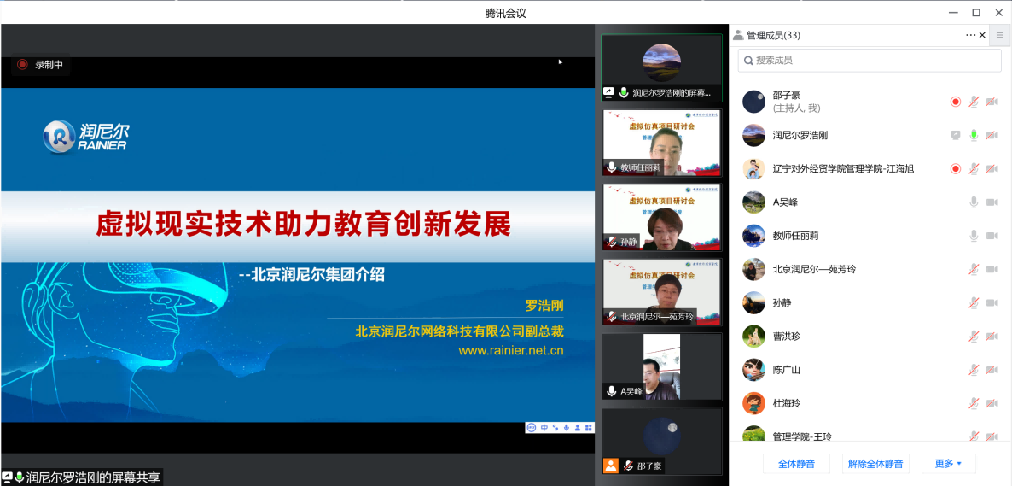The image size is (1012, 486).
Task: Click camera icon in 孙静 row
Action: 992,303
